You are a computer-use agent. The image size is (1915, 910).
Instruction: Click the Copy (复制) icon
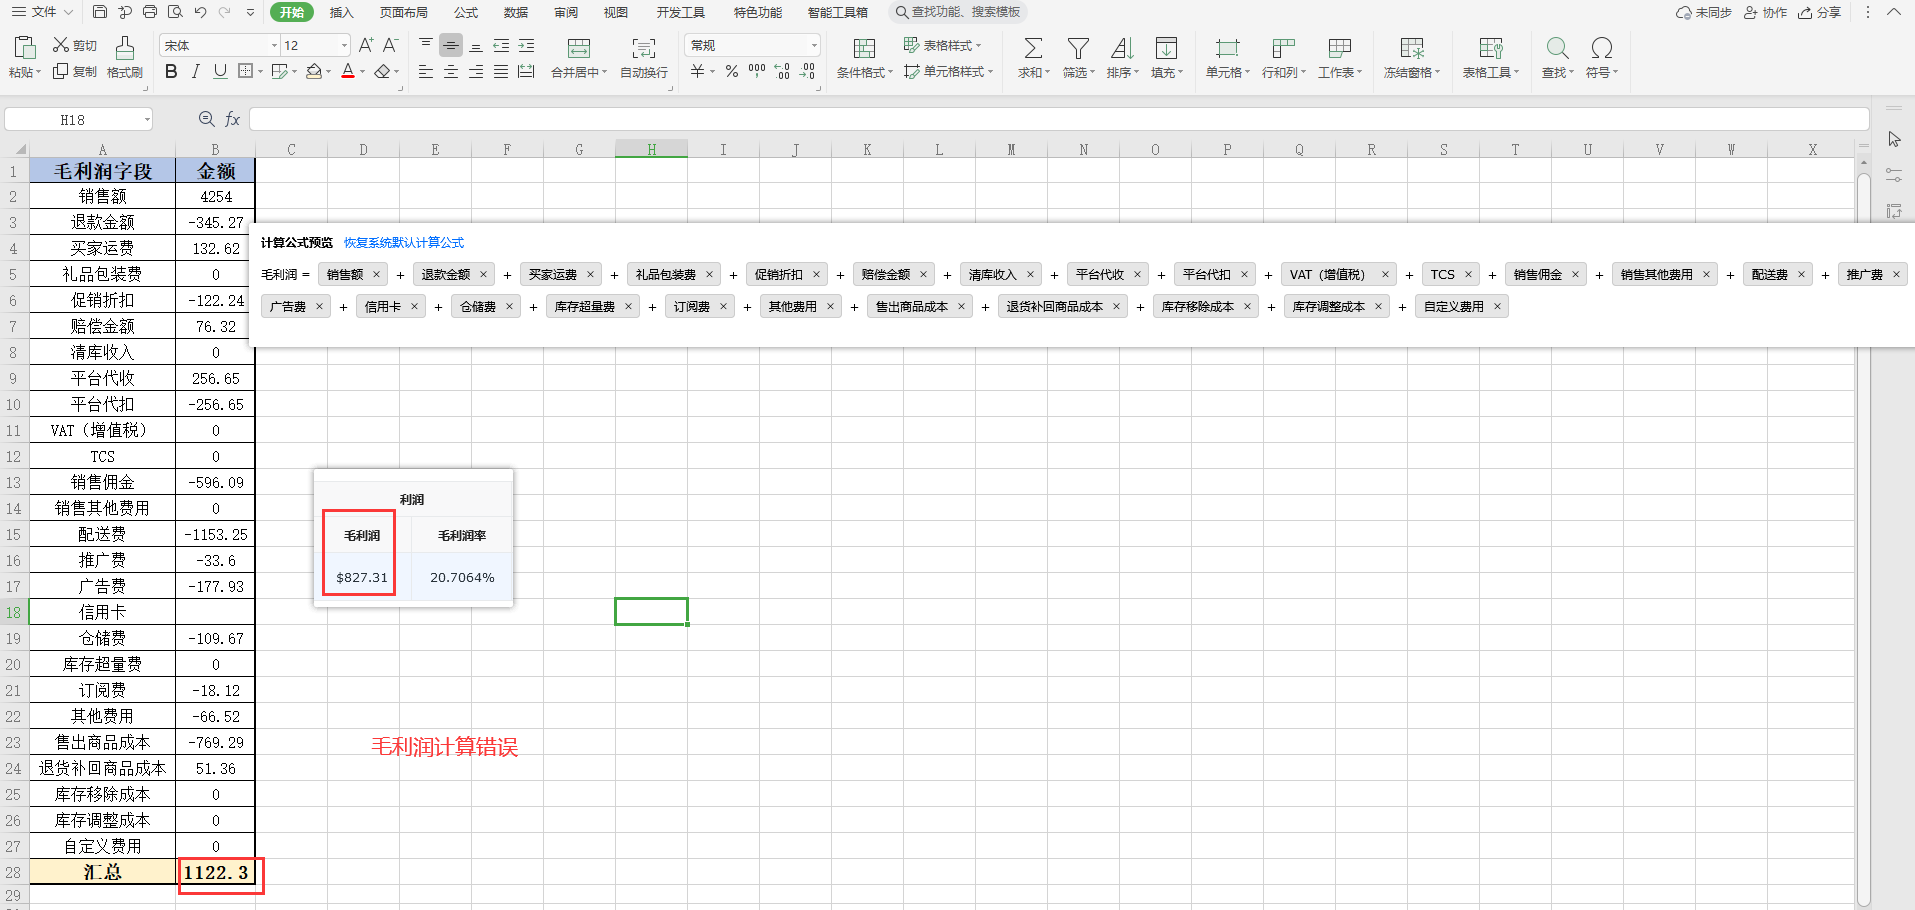61,72
